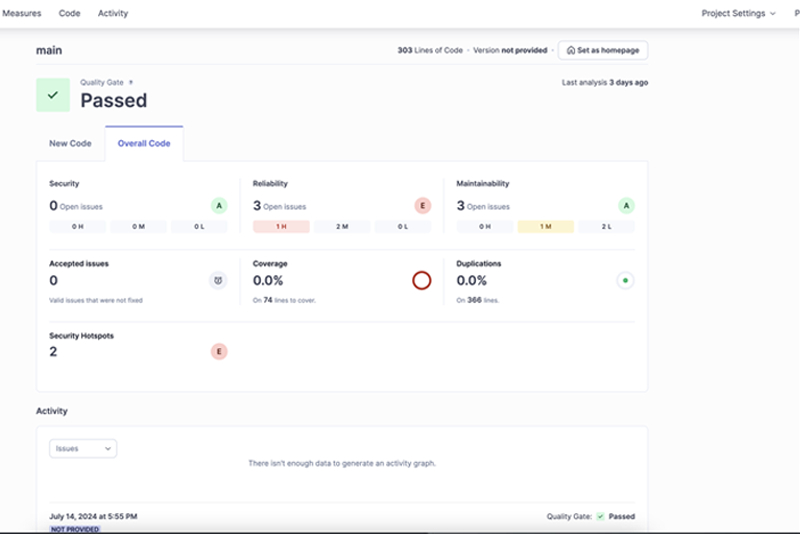Switch to the New Code tab

(x=70, y=144)
